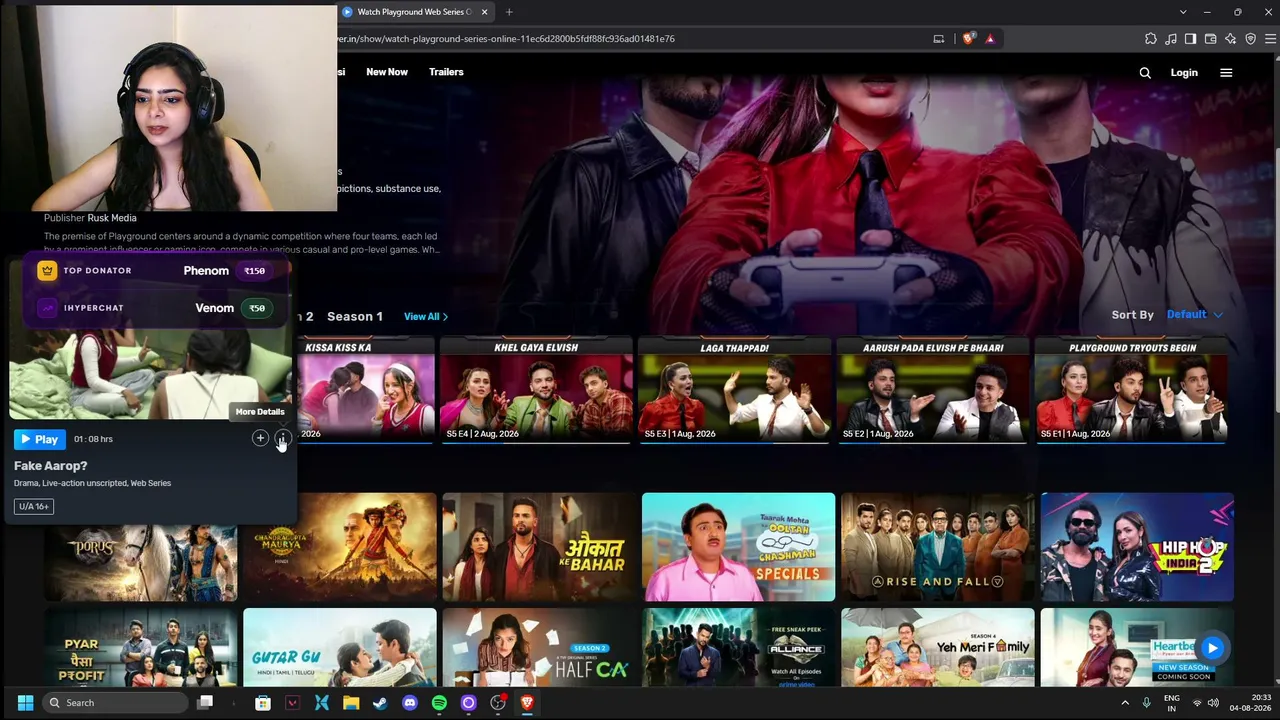Open the Pyar Paisa Profit show poster
The width and height of the screenshot is (1280, 720).
141,647
